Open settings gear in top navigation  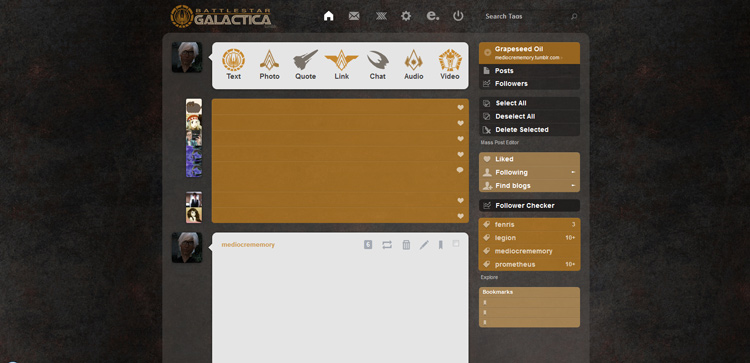click(406, 16)
